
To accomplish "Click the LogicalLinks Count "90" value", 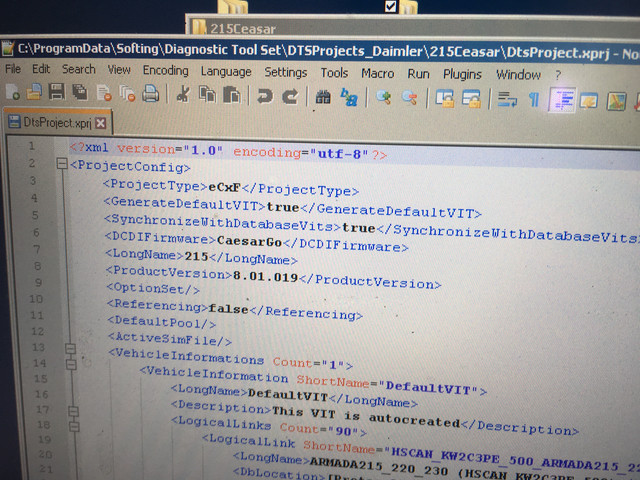I will click(x=343, y=431).
